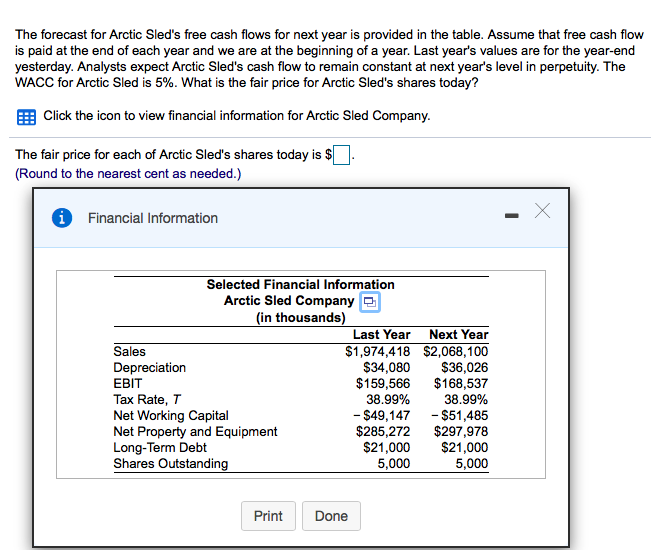Select net working capital value −$49,147
The image size is (670, 553).
(382, 415)
